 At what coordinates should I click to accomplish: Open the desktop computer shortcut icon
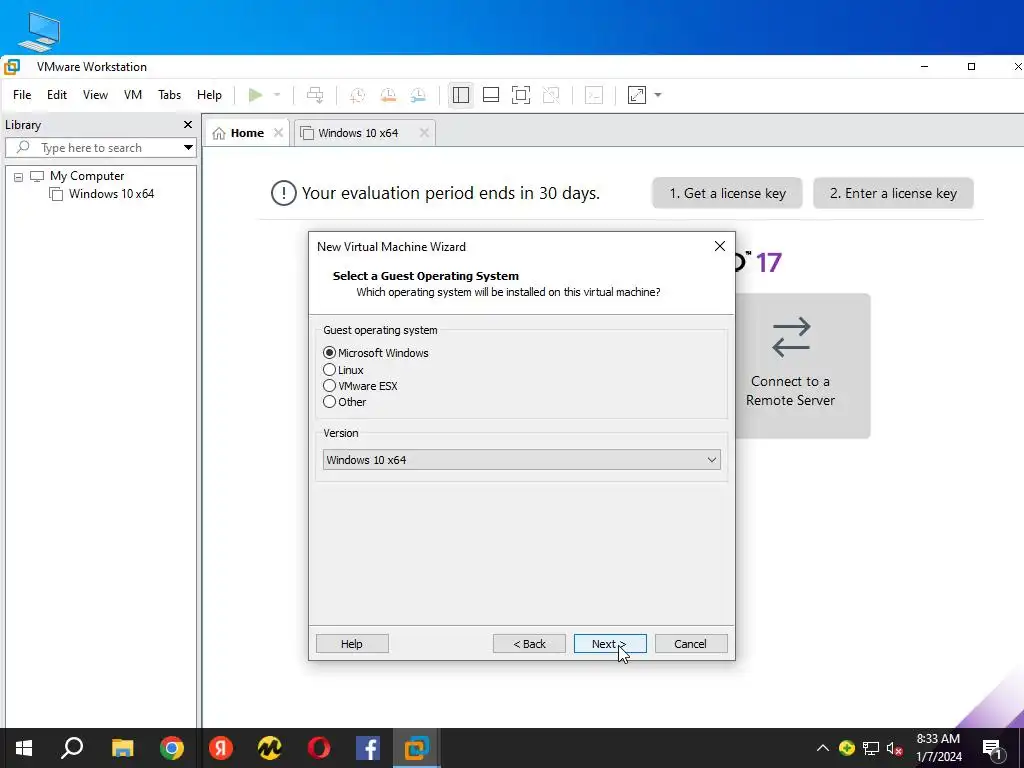39,31
